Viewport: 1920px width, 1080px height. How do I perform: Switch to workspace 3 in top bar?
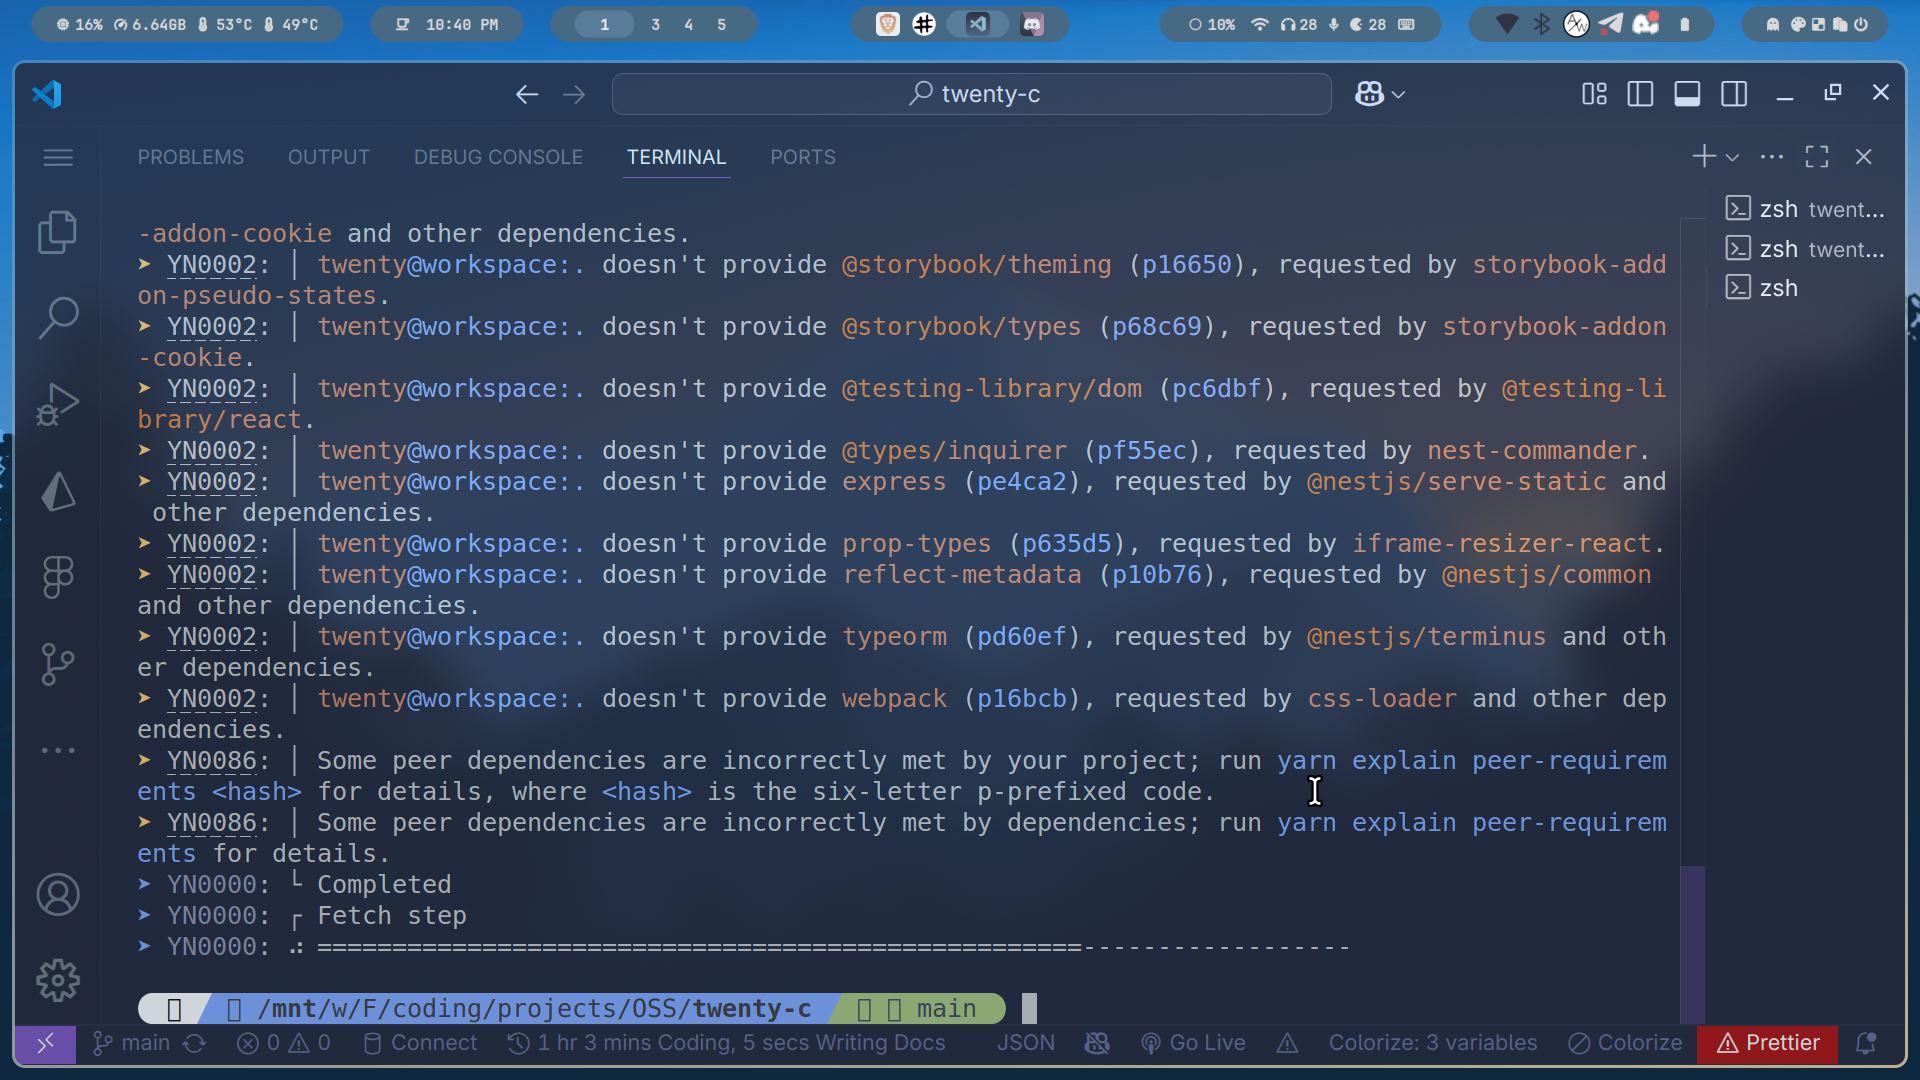click(655, 24)
